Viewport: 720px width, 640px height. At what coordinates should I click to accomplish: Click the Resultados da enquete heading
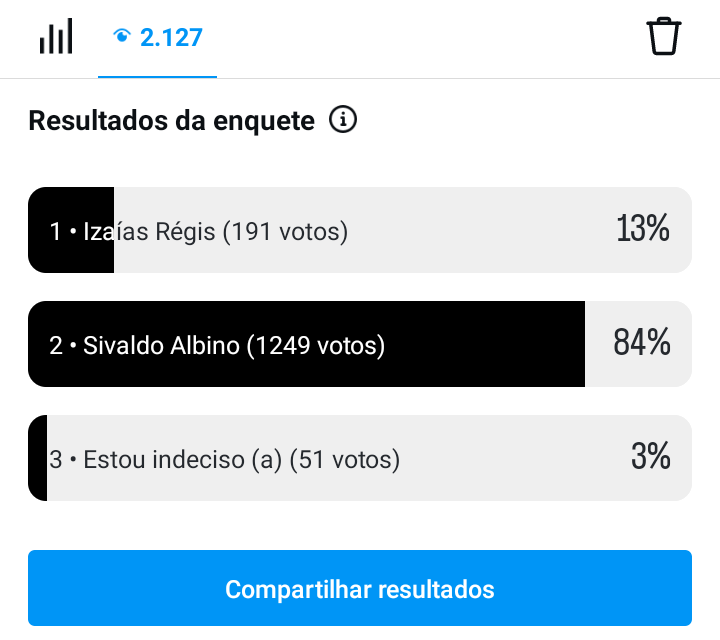[172, 121]
